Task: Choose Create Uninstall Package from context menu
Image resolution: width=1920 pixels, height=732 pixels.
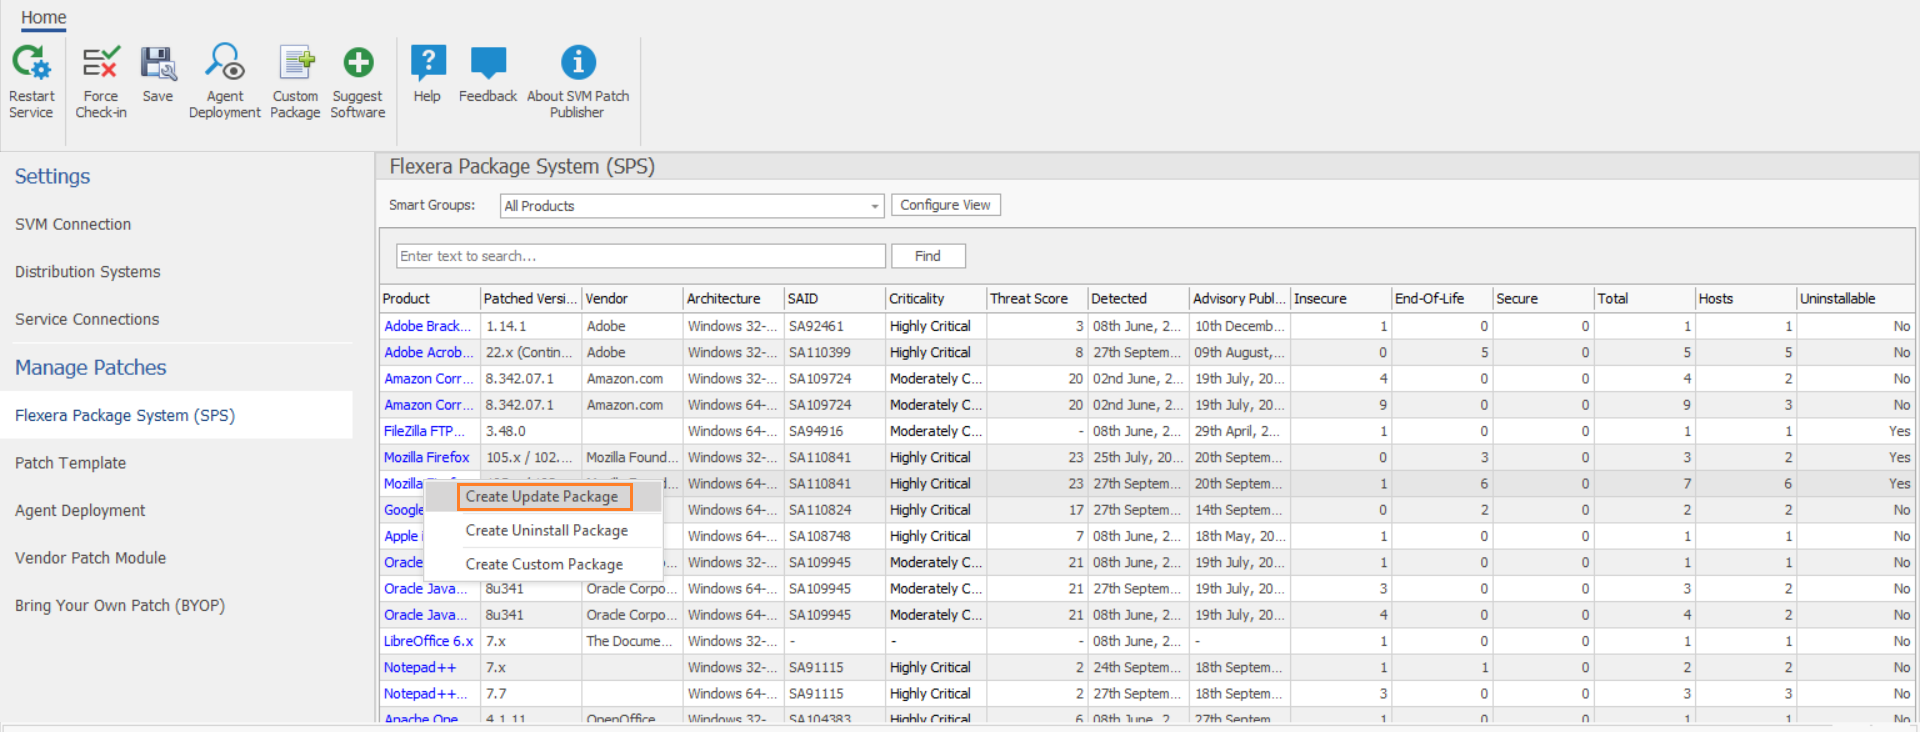Action: point(546,531)
